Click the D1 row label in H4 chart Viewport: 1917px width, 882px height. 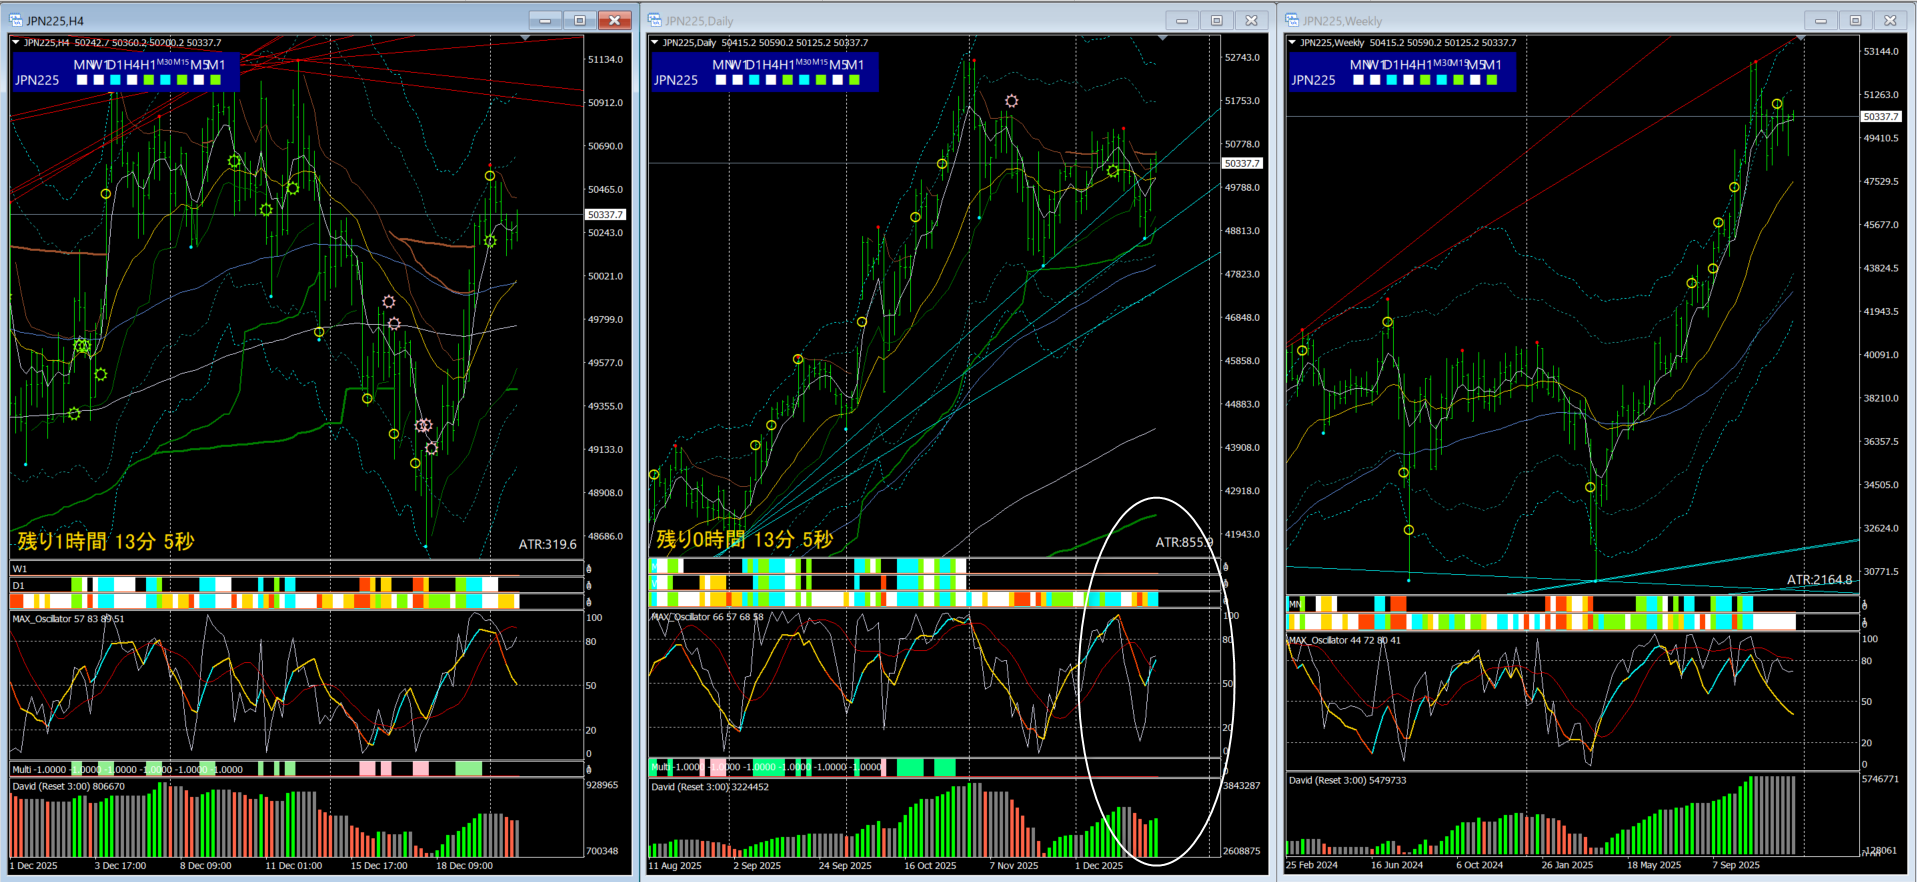pyautogui.click(x=19, y=585)
